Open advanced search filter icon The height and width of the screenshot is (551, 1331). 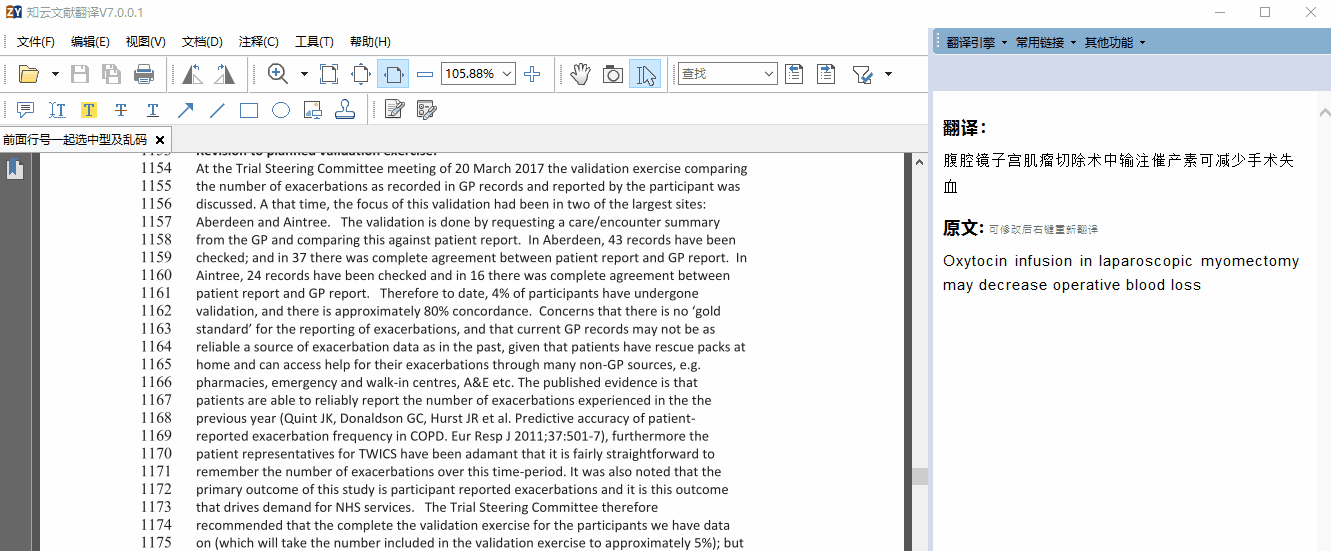(x=862, y=74)
